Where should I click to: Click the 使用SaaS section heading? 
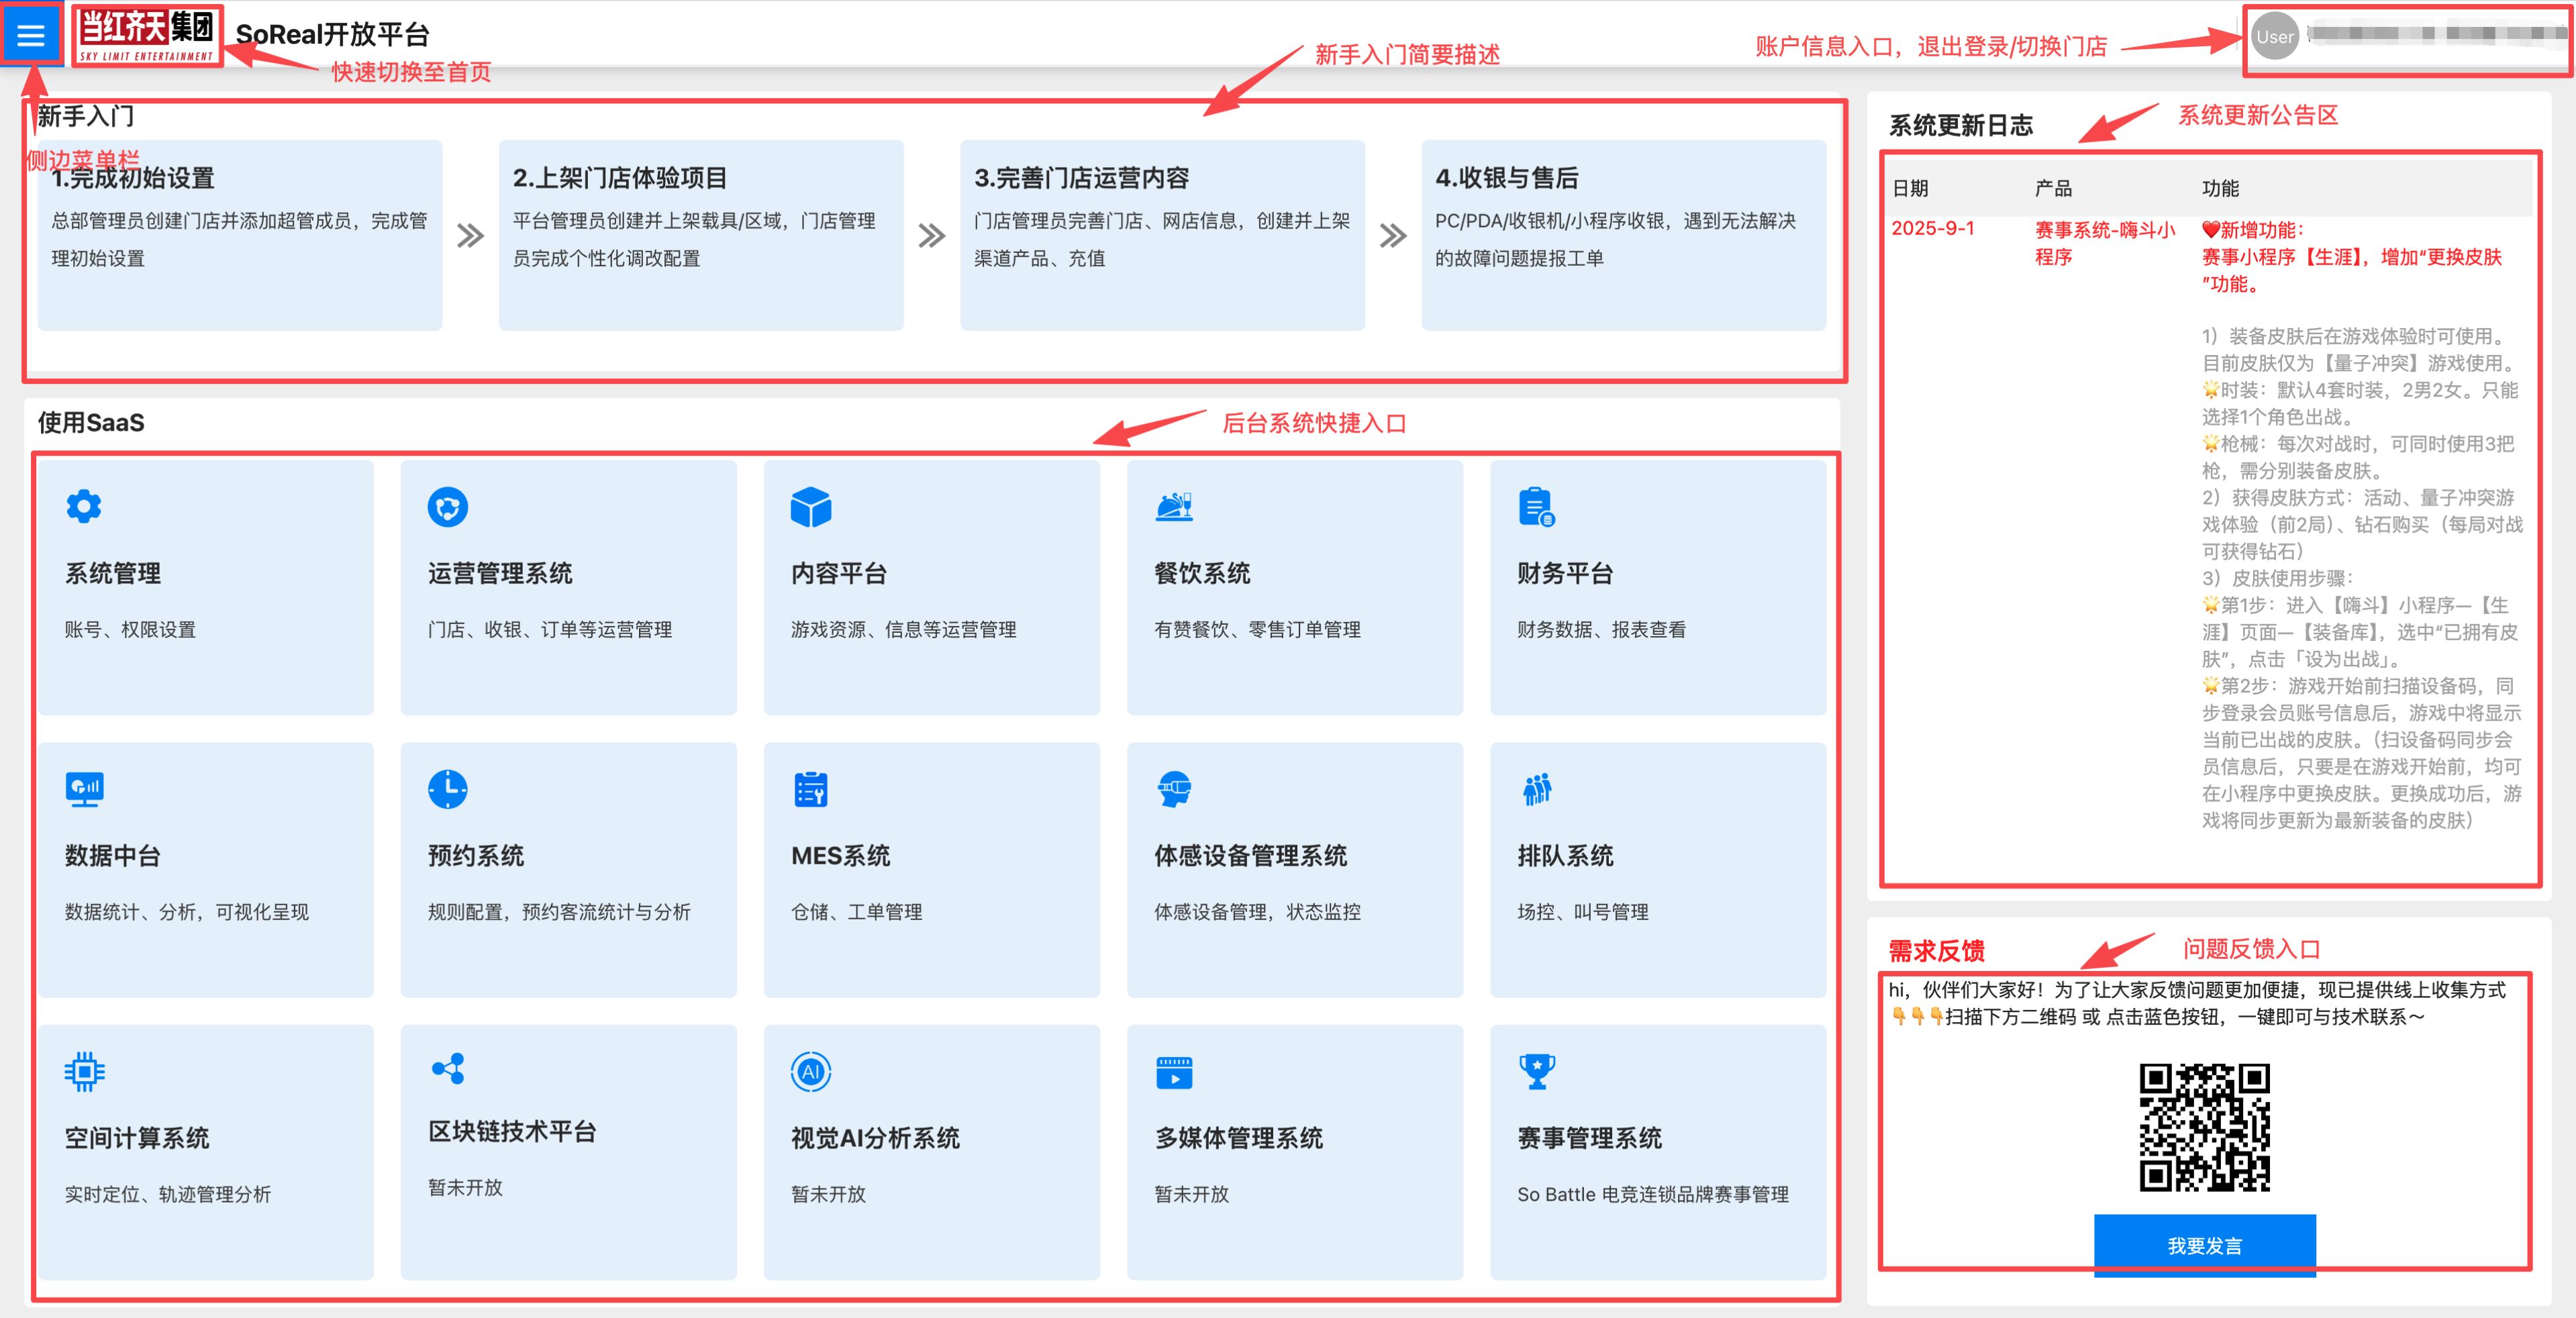tap(91, 423)
